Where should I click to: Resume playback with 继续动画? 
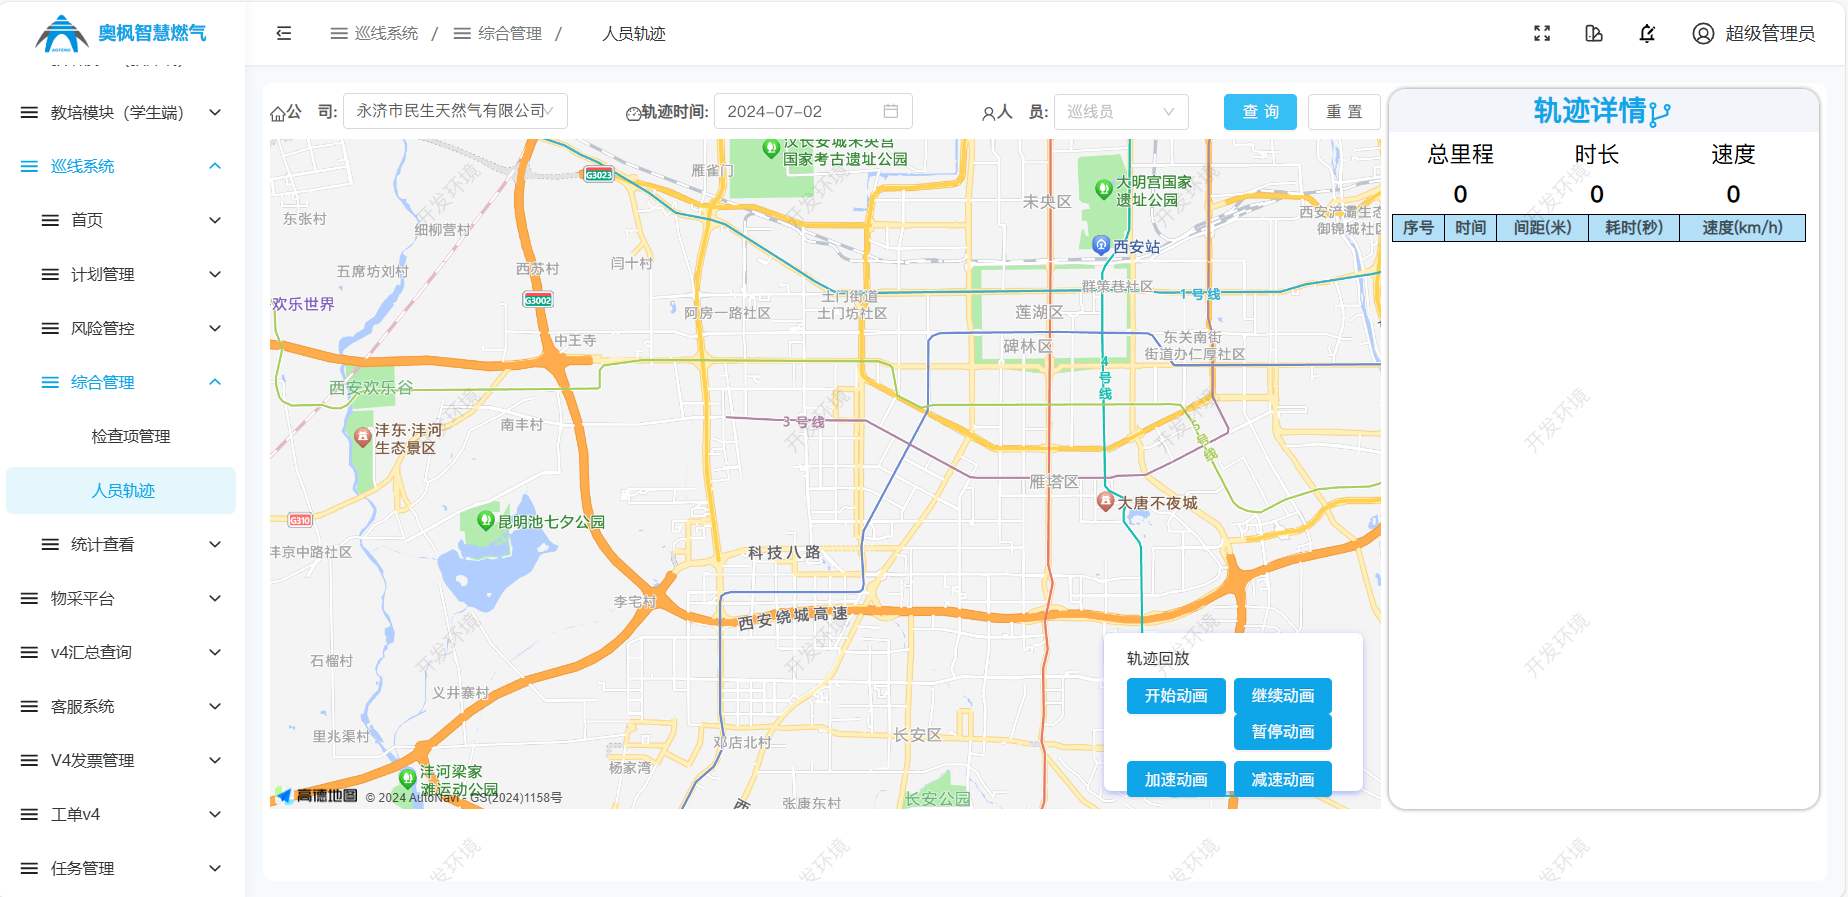(1283, 696)
